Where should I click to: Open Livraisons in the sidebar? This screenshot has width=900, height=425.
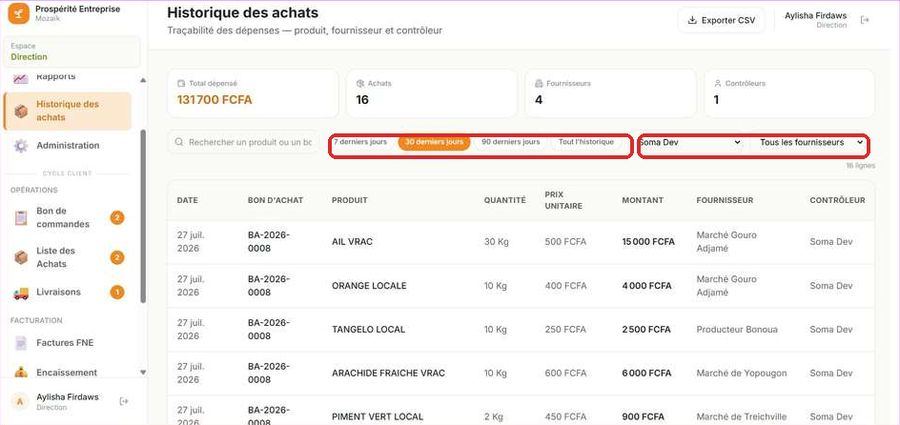point(67,292)
